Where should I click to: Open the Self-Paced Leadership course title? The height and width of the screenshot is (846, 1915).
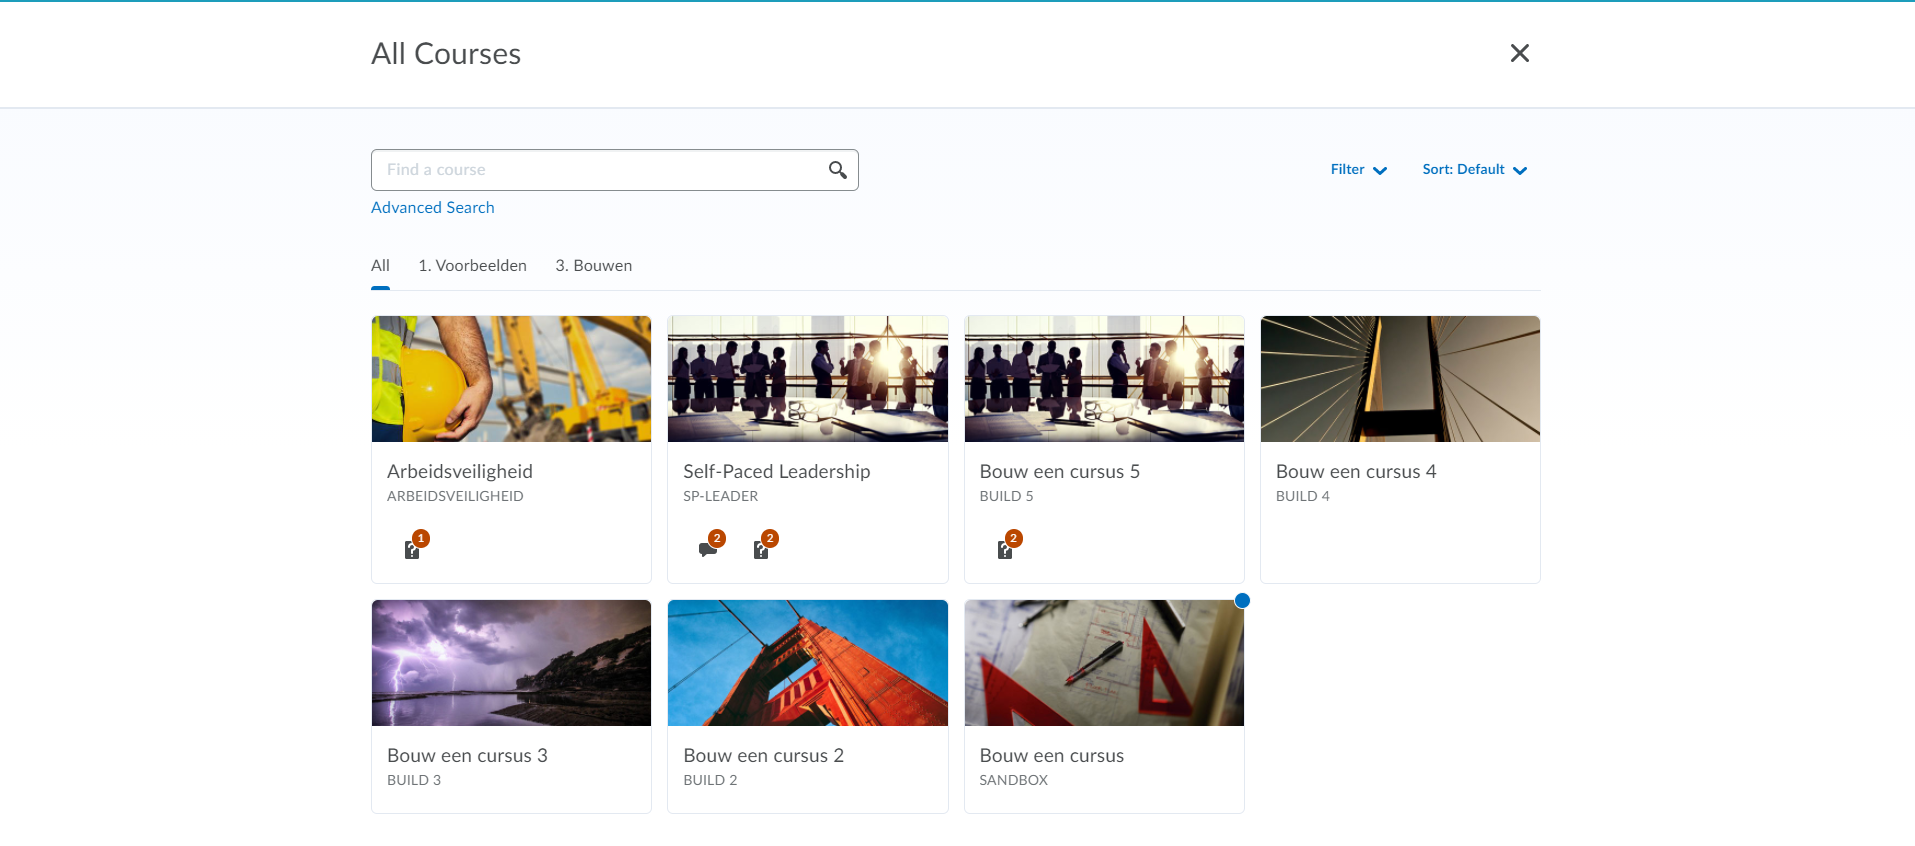coord(777,472)
